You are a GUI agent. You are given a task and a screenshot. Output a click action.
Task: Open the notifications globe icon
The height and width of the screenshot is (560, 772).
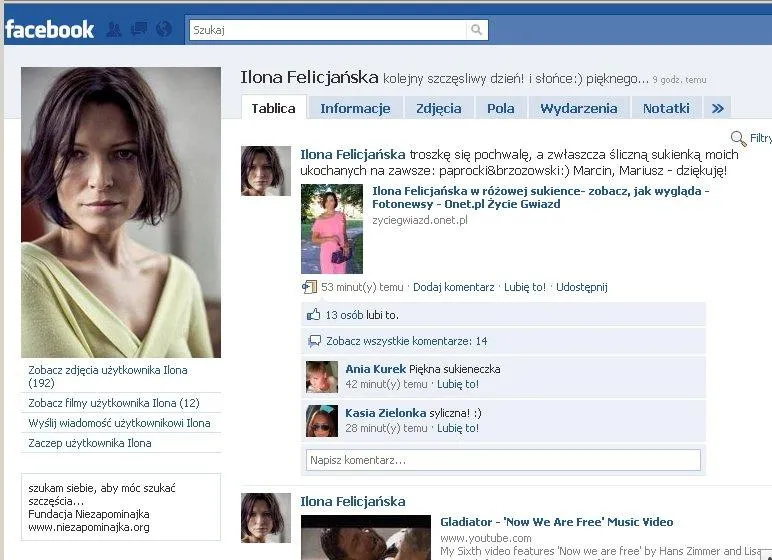click(x=164, y=29)
